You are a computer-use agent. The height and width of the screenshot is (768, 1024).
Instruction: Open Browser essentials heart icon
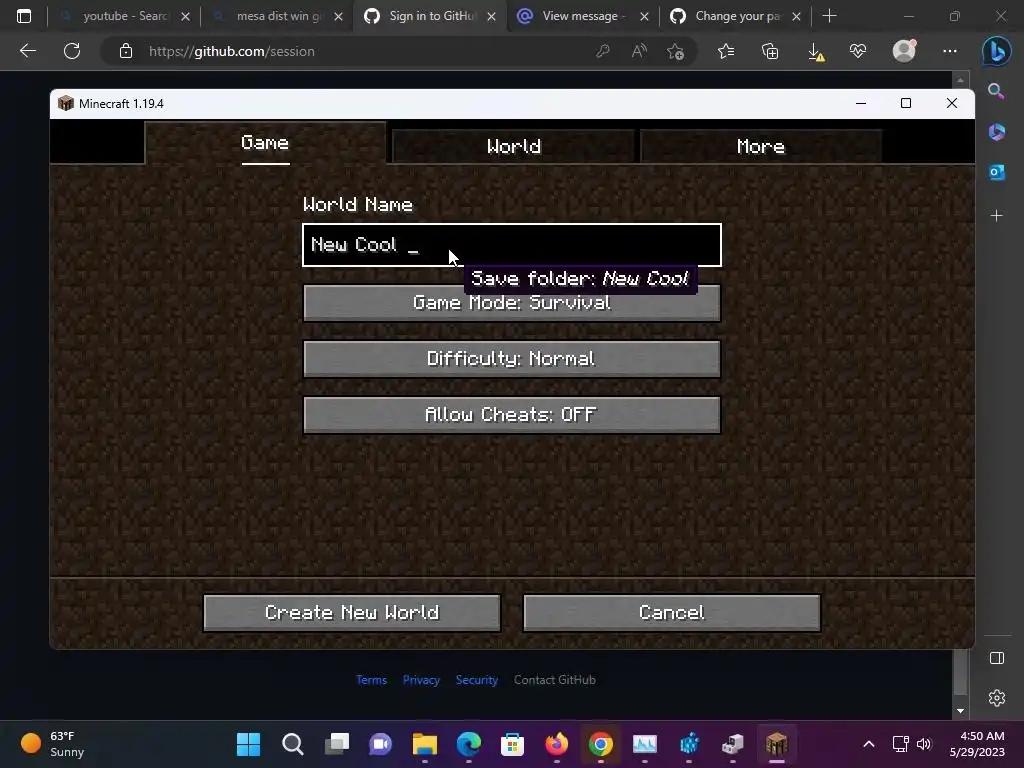coord(858,51)
